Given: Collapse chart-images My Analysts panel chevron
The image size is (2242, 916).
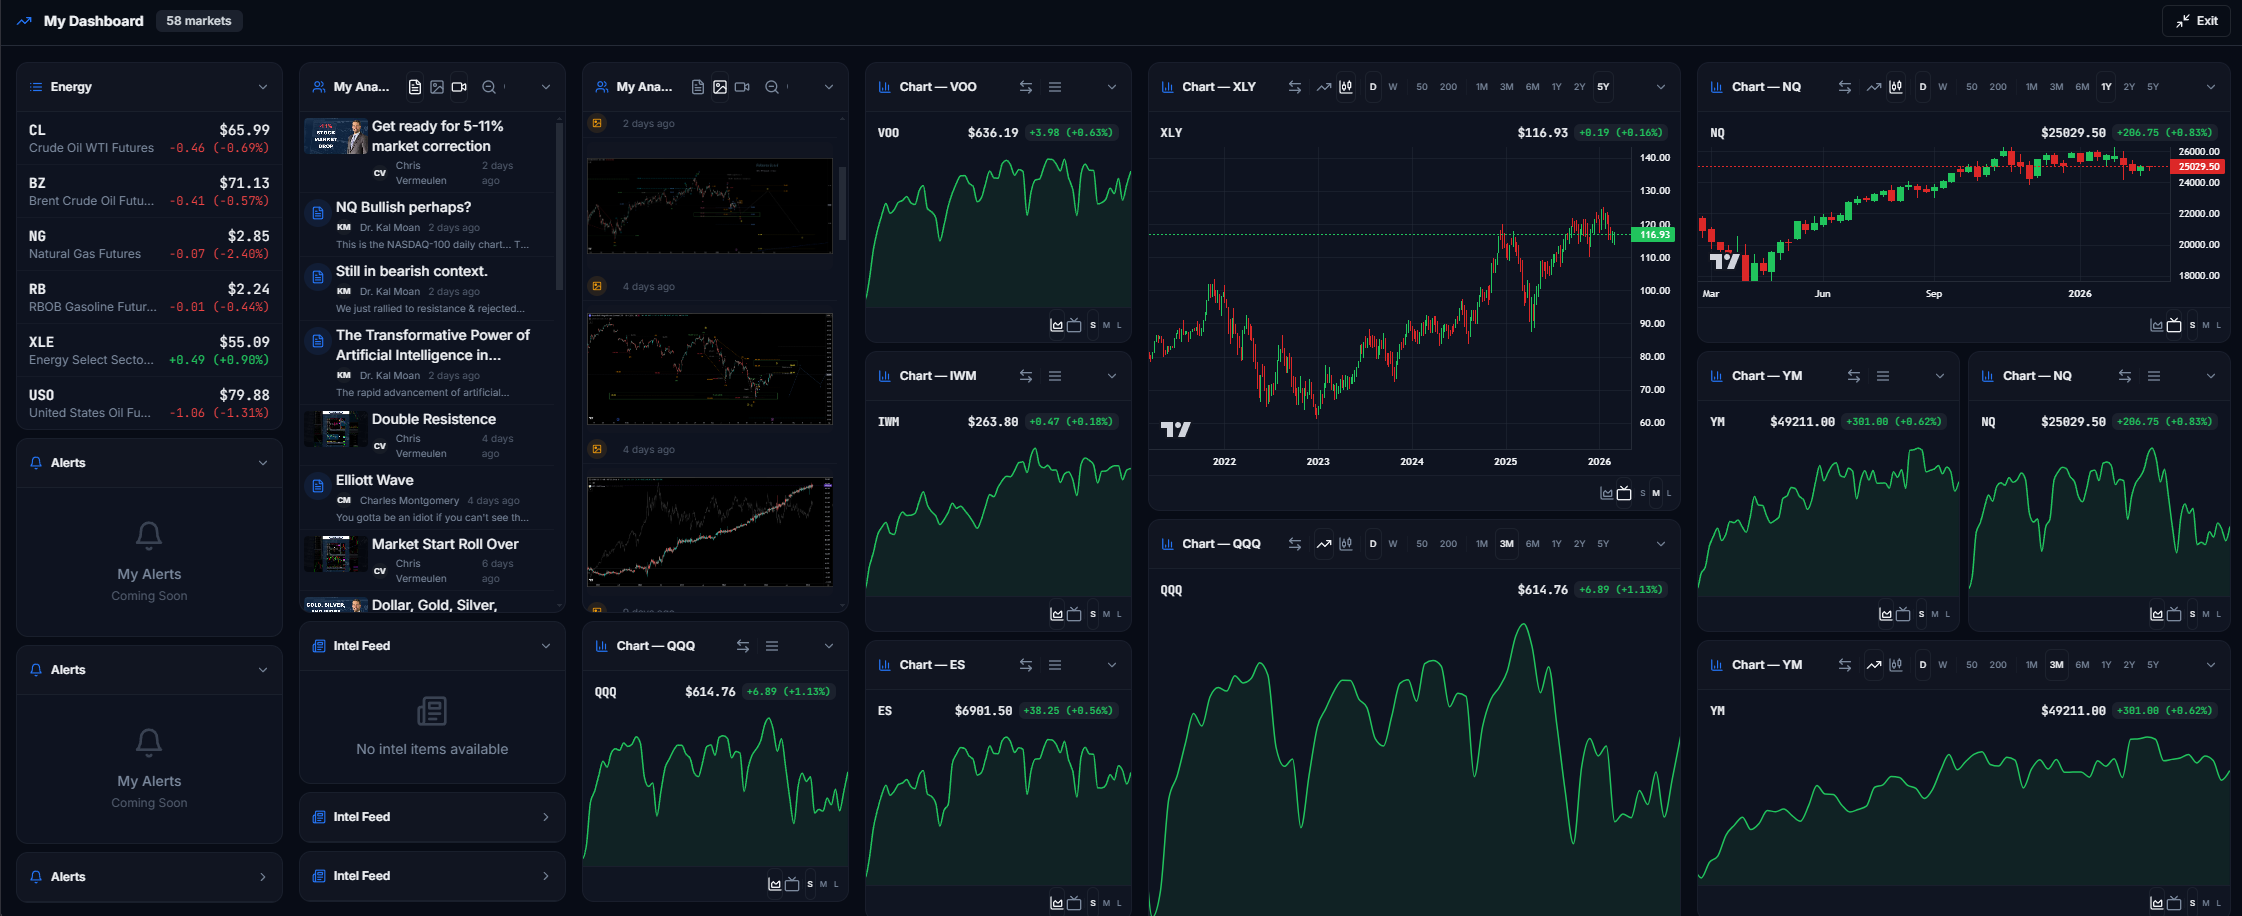Looking at the screenshot, I should pos(829,87).
